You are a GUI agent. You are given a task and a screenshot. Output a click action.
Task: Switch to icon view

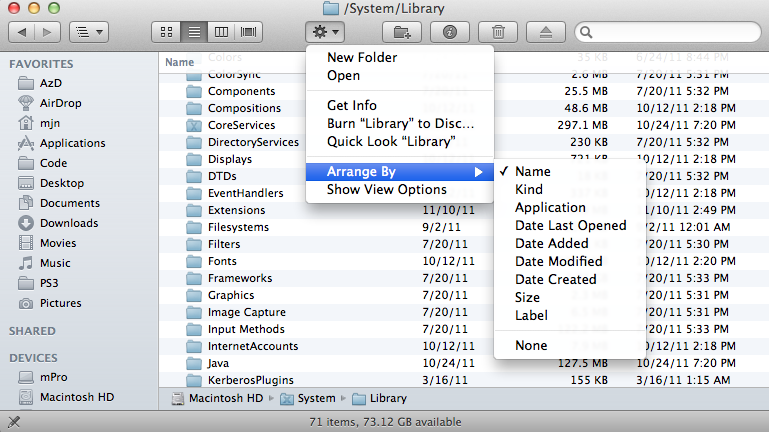click(x=166, y=32)
